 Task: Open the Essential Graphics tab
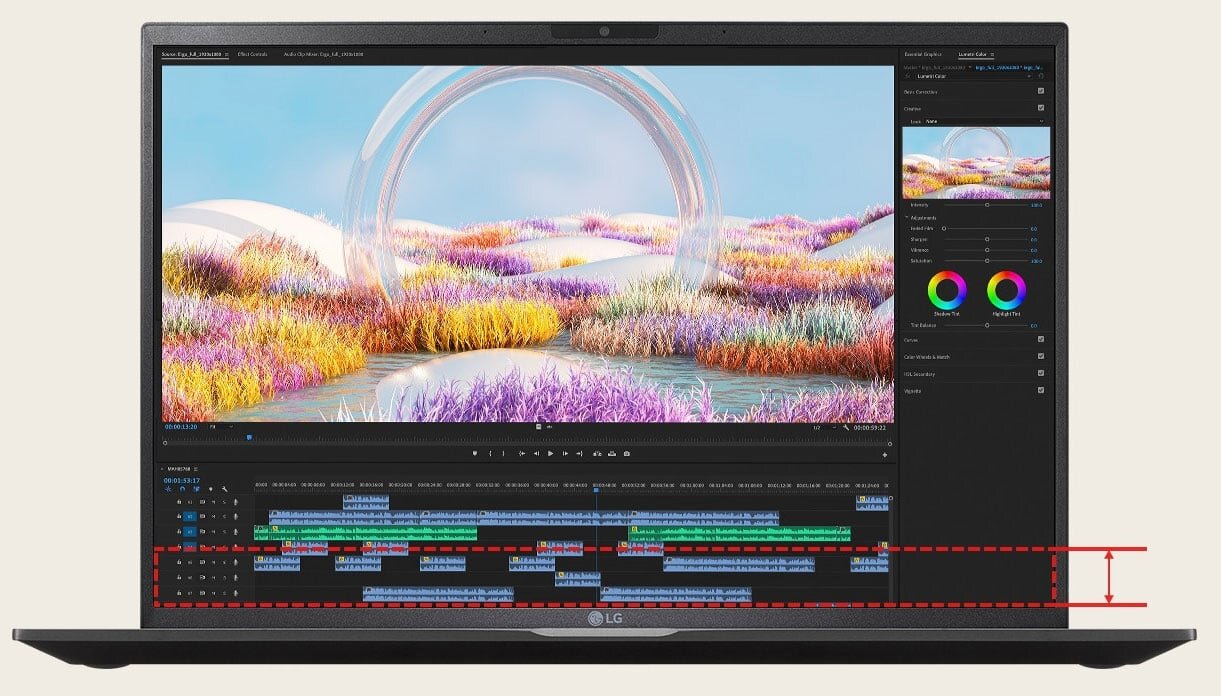point(922,54)
